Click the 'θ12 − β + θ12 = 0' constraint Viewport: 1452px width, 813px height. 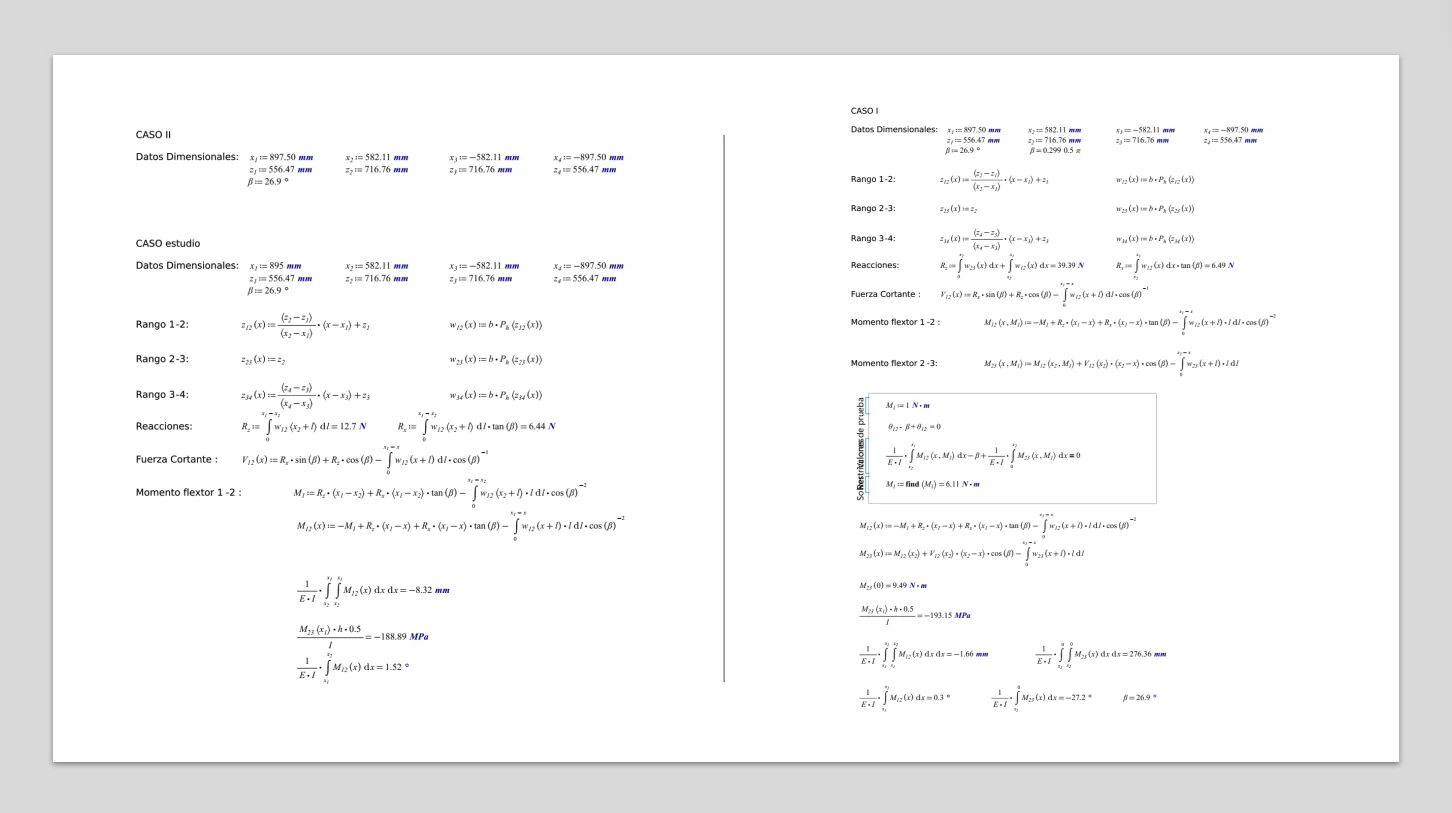click(x=914, y=427)
